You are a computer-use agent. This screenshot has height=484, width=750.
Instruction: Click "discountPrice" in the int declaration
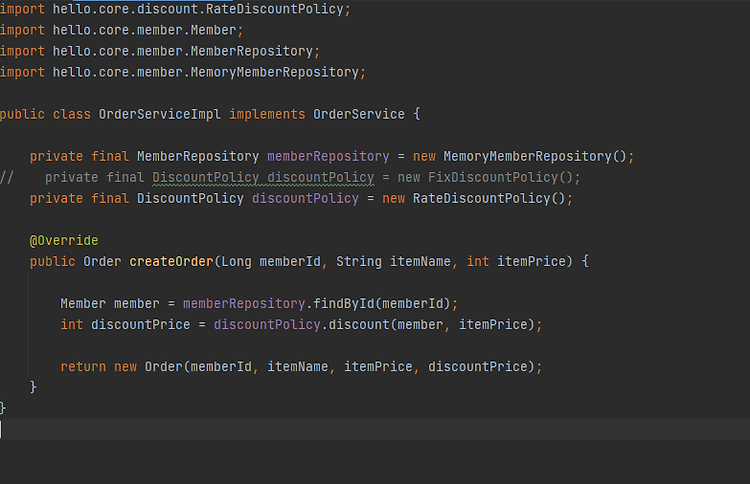(141, 325)
